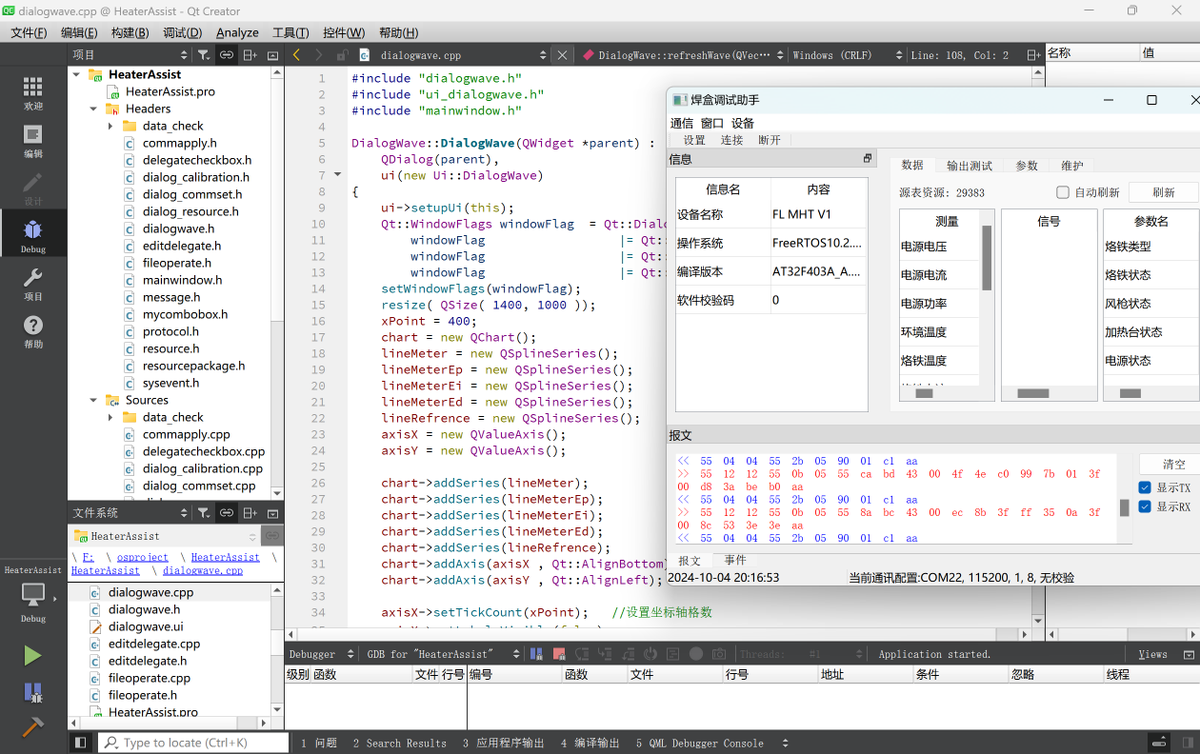Toggle the left sidebar visibility icon
Viewport: 1200px width, 754px height.
tap(81, 743)
